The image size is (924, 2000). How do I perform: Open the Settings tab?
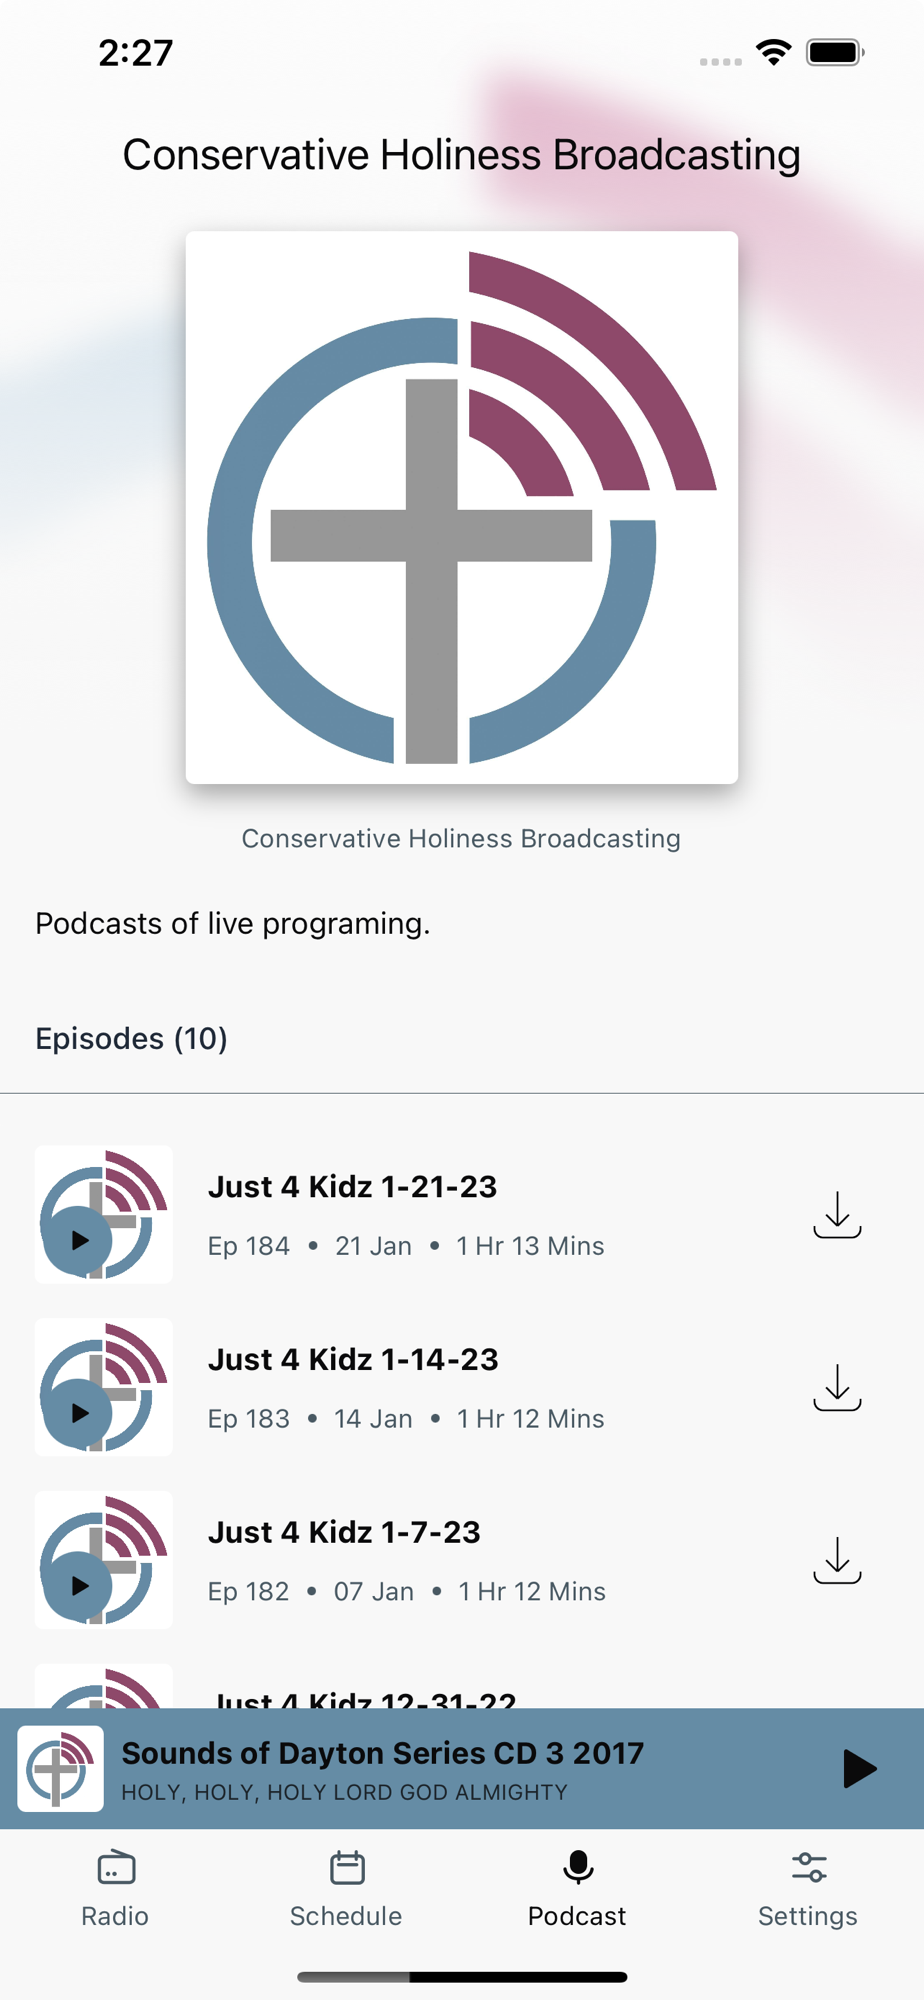click(x=808, y=1889)
